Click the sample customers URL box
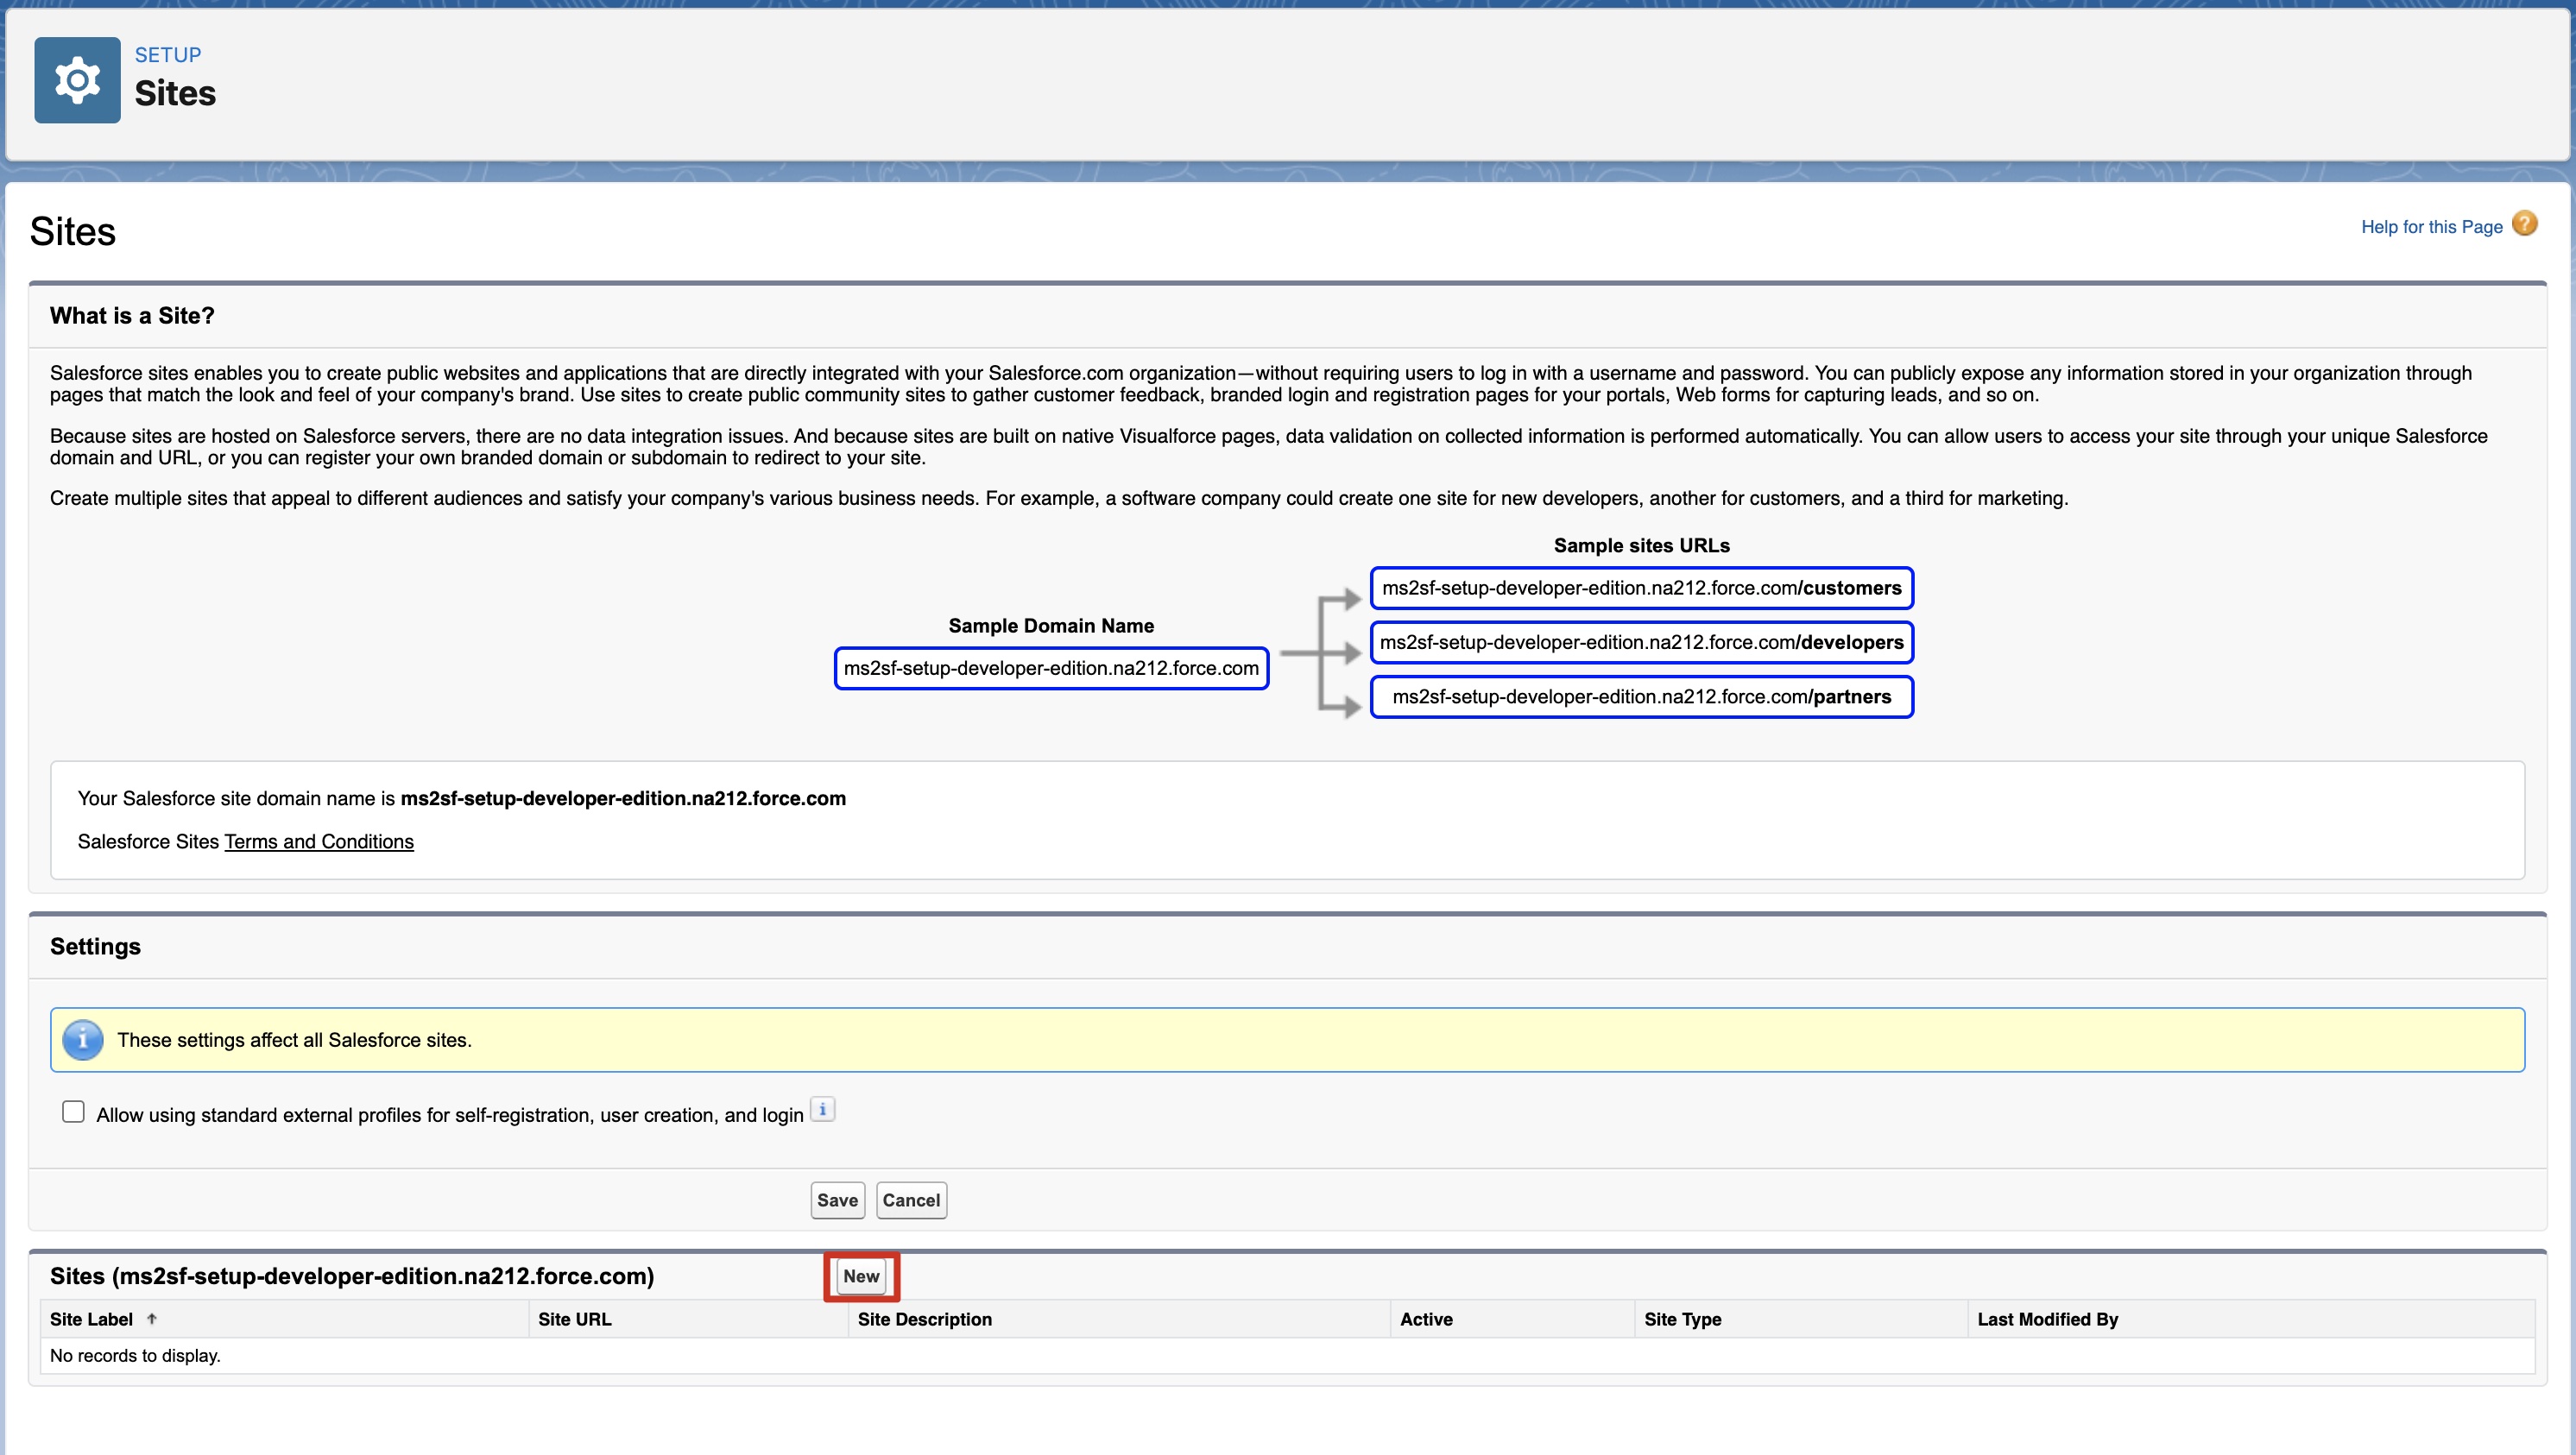 [x=1642, y=588]
